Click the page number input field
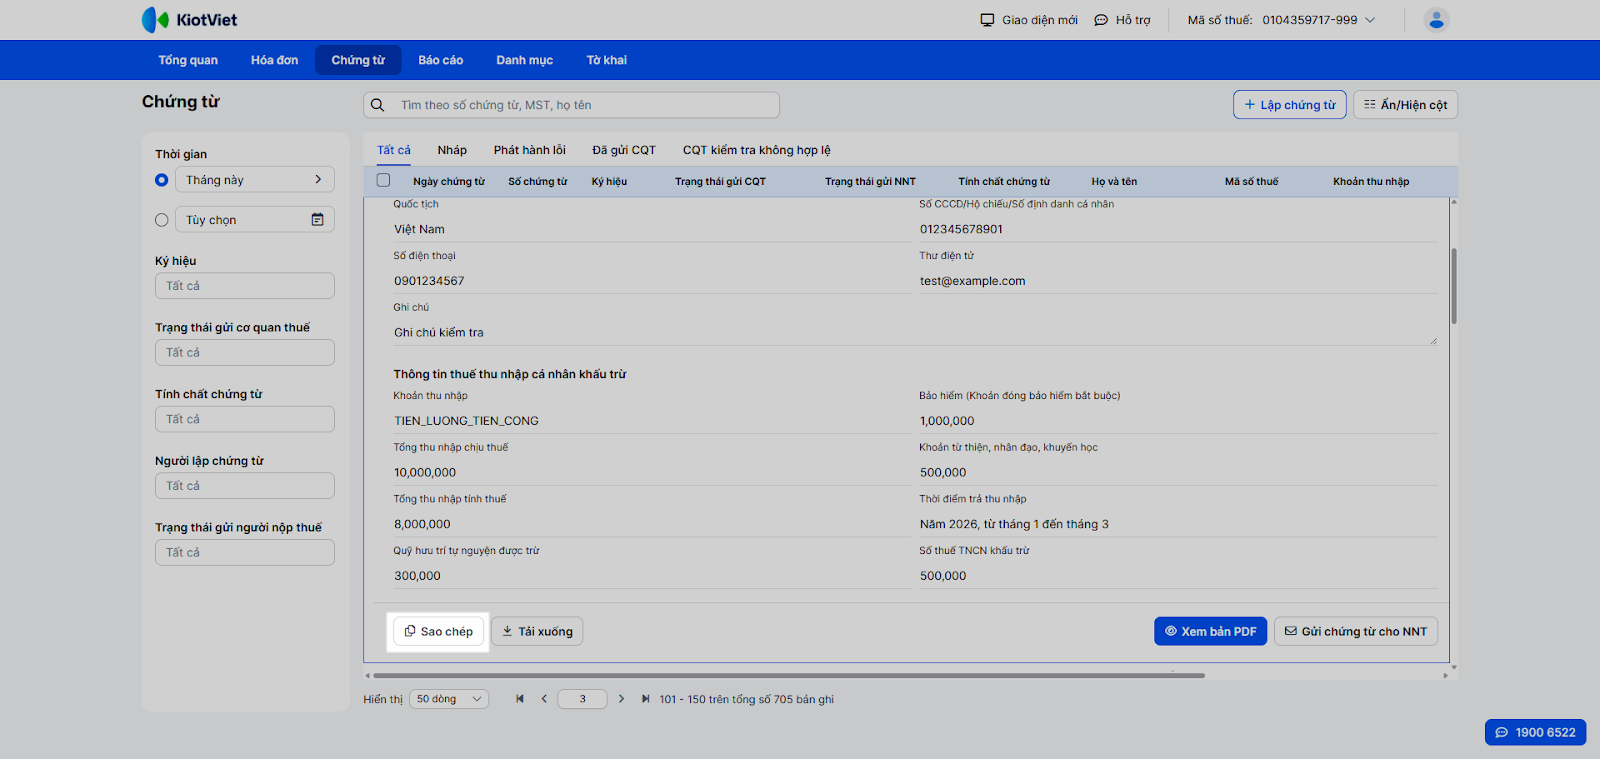This screenshot has height=759, width=1600. [582, 699]
